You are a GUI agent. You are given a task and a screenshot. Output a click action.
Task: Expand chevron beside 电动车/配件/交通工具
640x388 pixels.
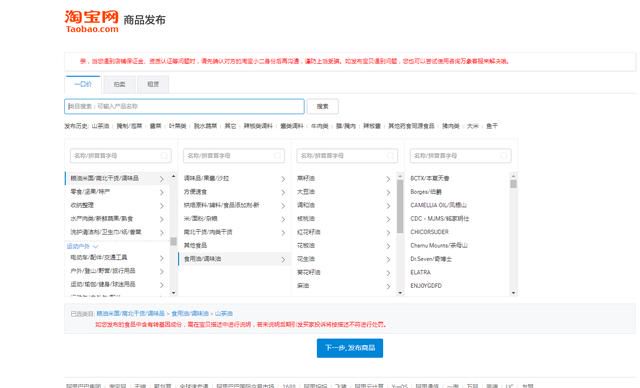[x=162, y=258]
